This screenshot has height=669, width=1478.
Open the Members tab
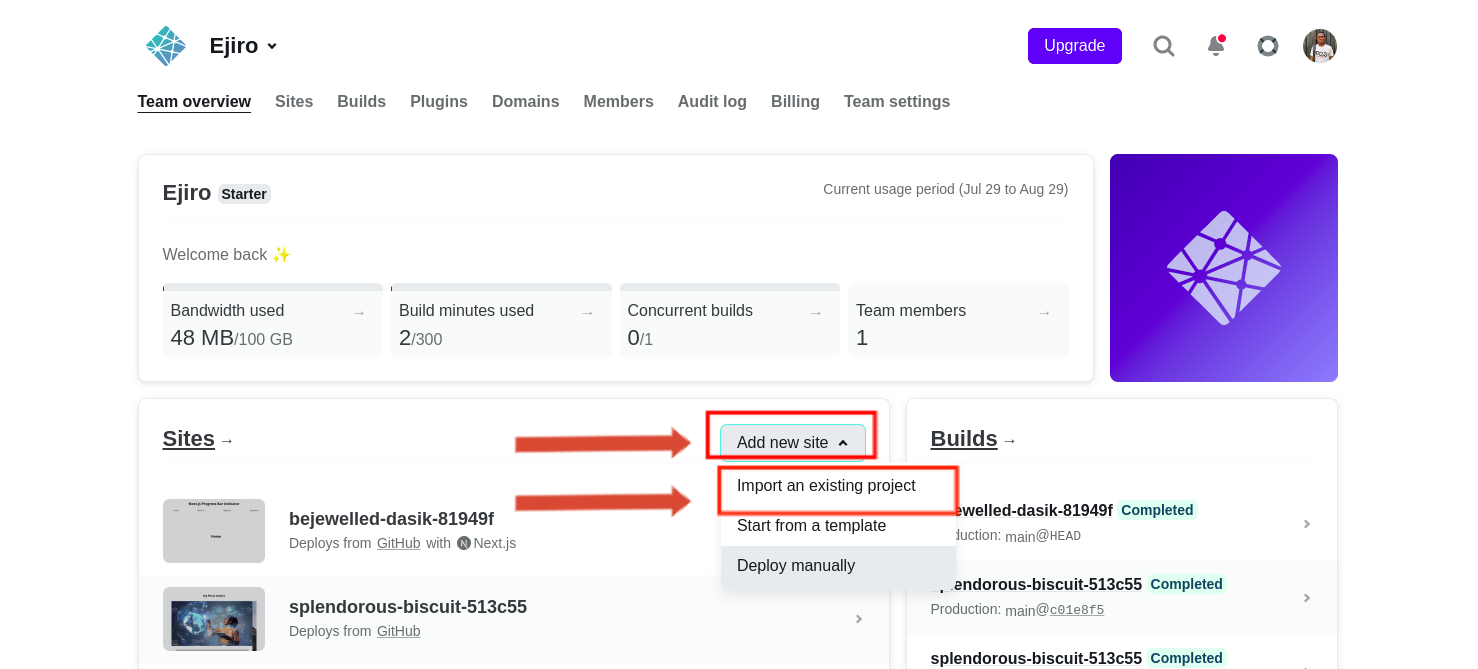619,102
